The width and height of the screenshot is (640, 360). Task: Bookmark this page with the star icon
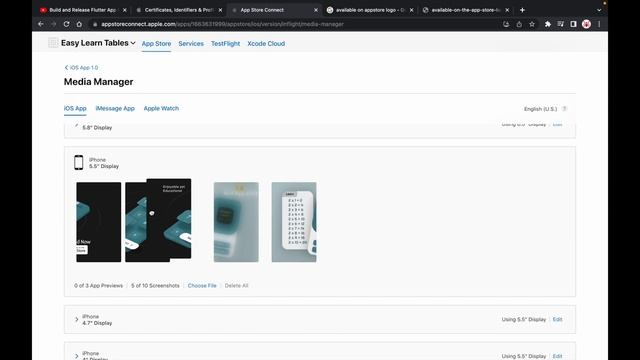click(532, 24)
